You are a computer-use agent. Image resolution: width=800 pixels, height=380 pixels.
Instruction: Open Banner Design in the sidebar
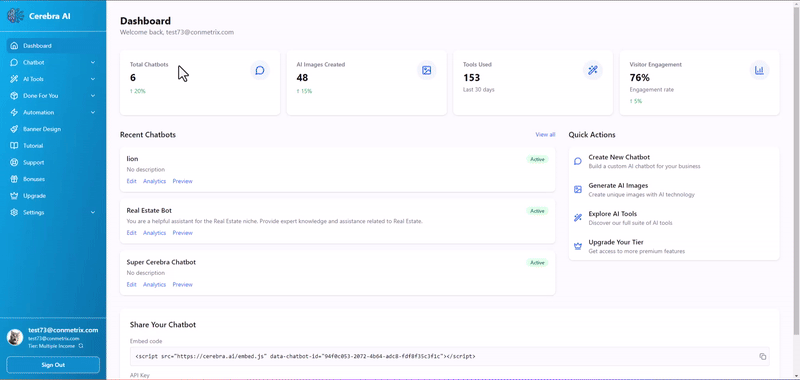(x=53, y=129)
